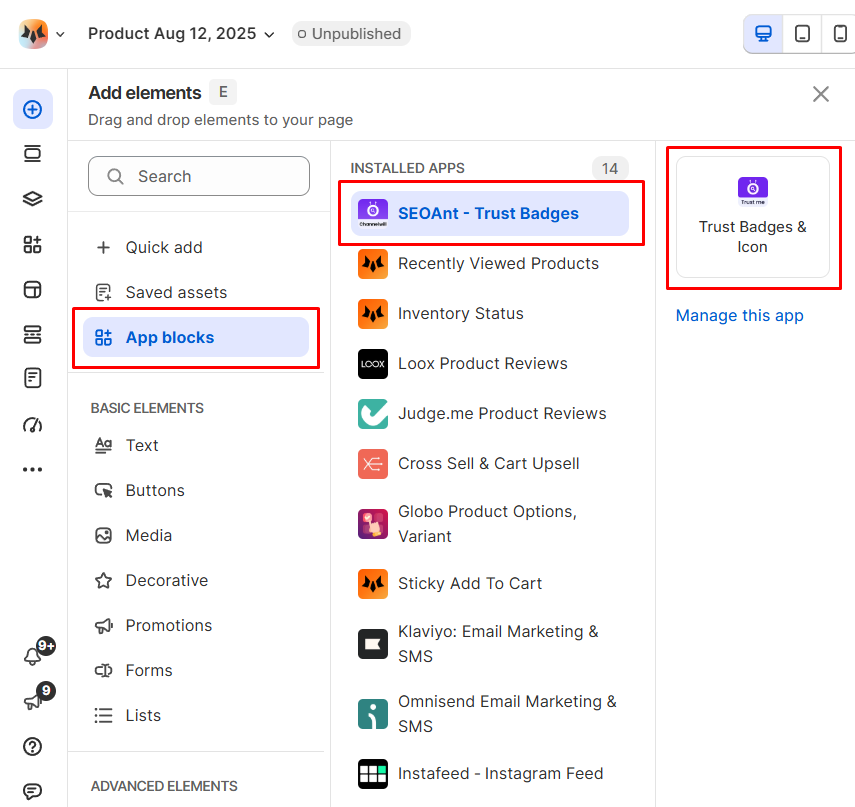Select Loox Product Reviews app
This screenshot has height=807, width=855.
click(490, 364)
